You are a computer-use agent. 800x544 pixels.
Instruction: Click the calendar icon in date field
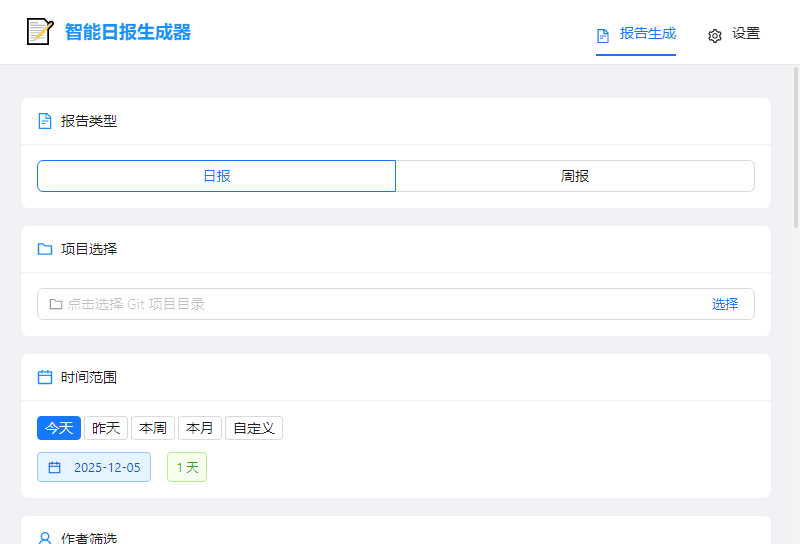tap(55, 467)
